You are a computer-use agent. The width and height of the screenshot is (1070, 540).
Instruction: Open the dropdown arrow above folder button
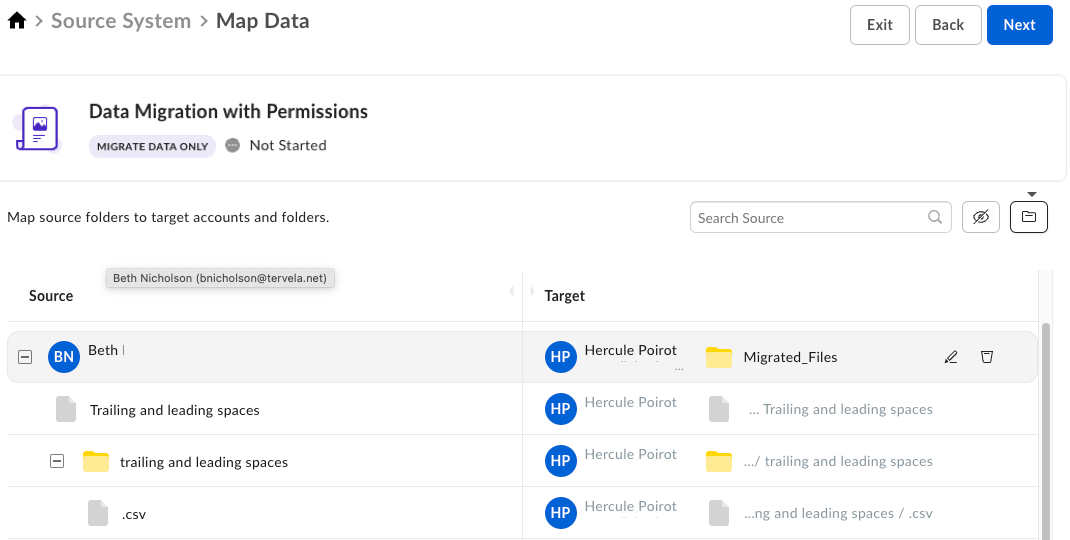tap(1033, 194)
